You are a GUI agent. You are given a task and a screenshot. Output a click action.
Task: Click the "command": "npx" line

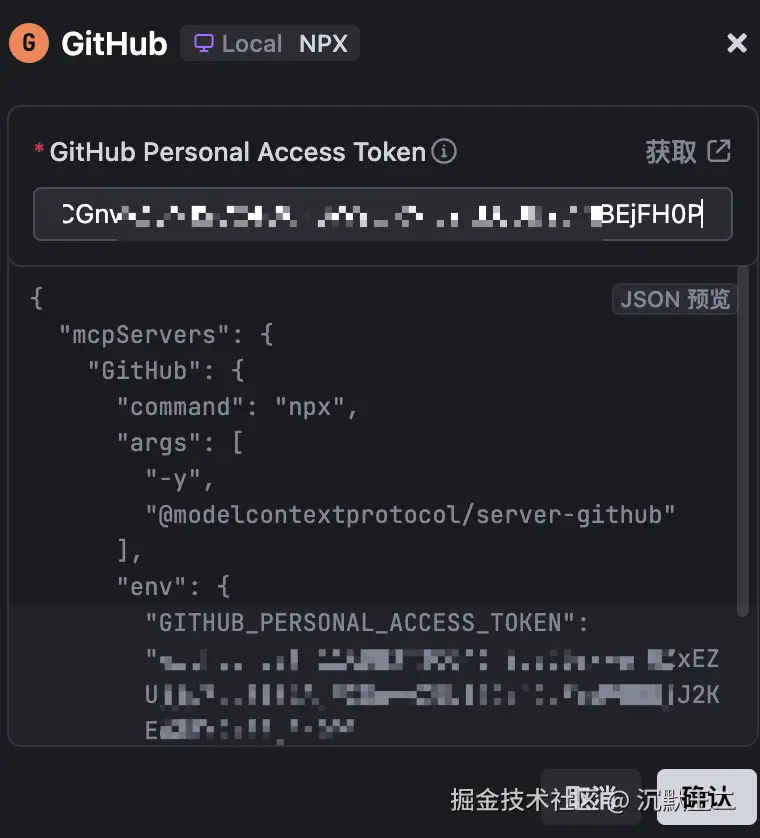click(x=237, y=407)
